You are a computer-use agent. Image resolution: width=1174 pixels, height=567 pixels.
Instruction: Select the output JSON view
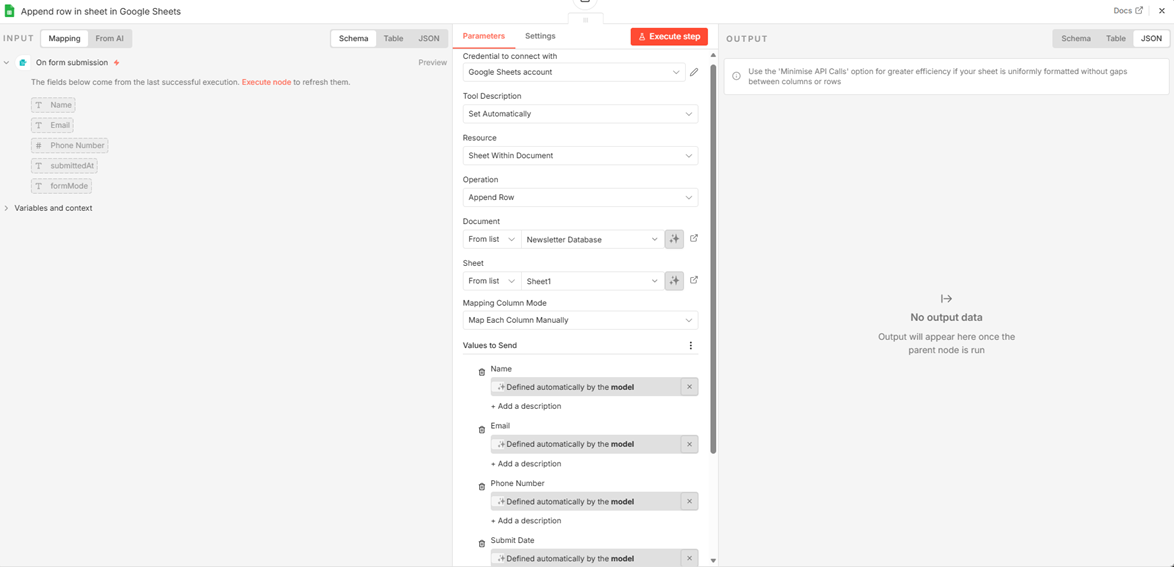point(1151,39)
